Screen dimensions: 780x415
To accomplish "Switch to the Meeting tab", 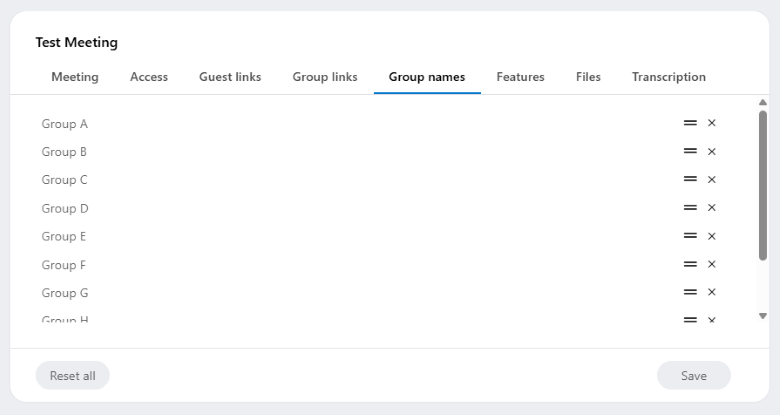I will [x=75, y=77].
